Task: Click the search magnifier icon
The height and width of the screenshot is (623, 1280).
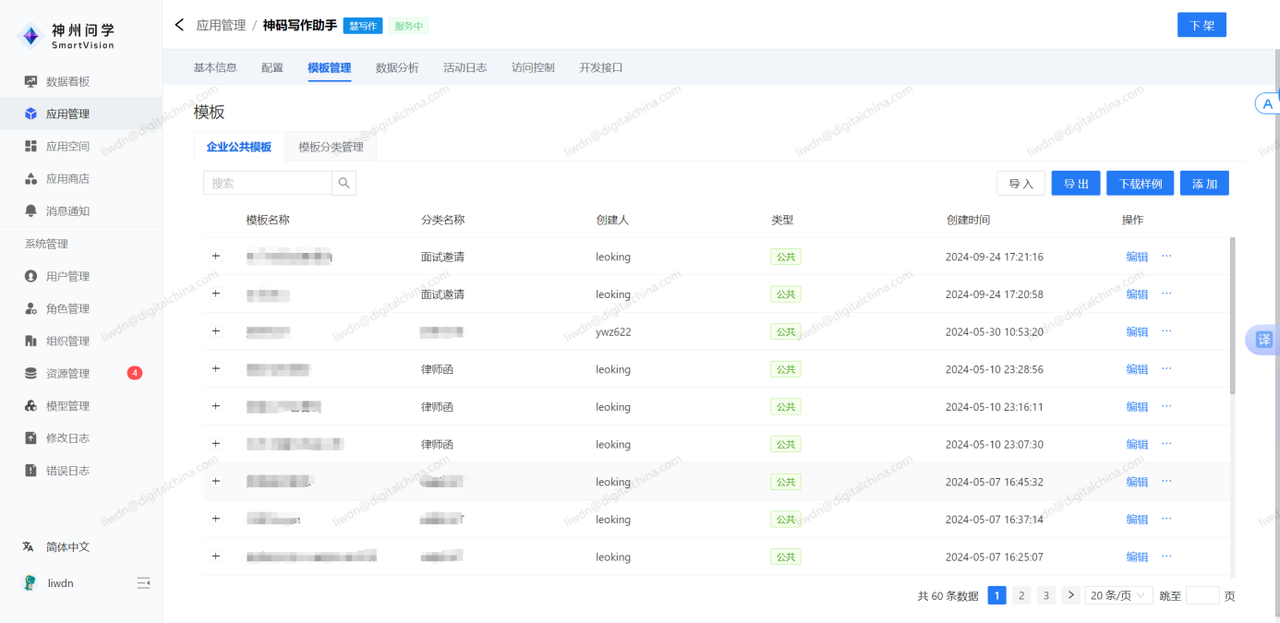Action: point(344,183)
